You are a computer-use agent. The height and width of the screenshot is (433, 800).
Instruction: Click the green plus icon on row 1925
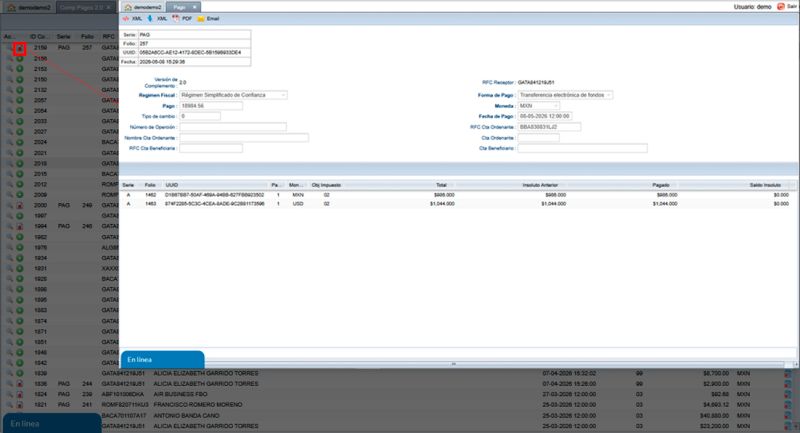pos(20,279)
